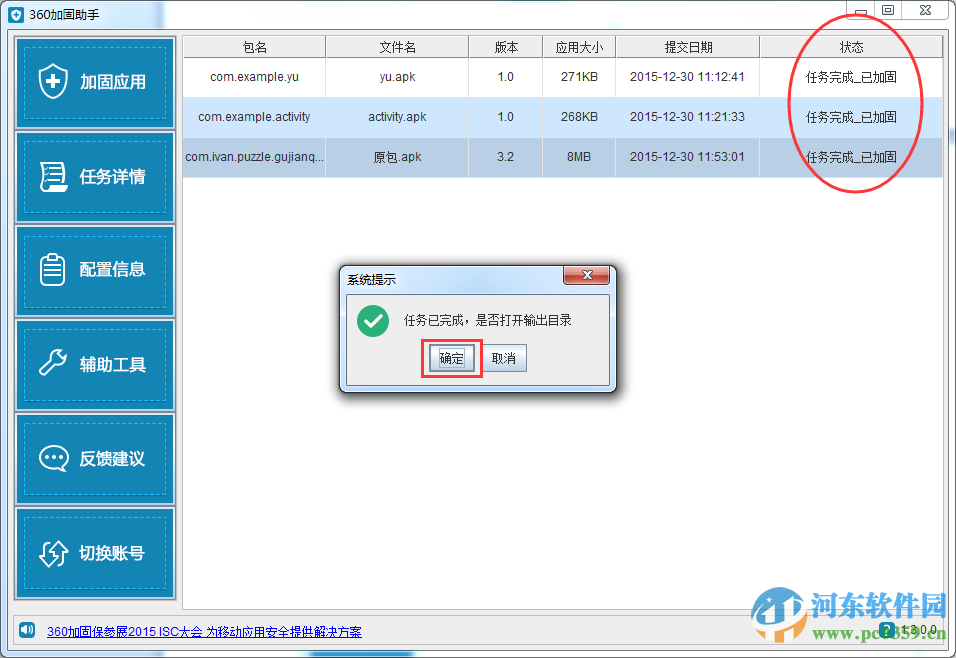
Task: Minimize the 360加固助手 window
Action: 861,10
